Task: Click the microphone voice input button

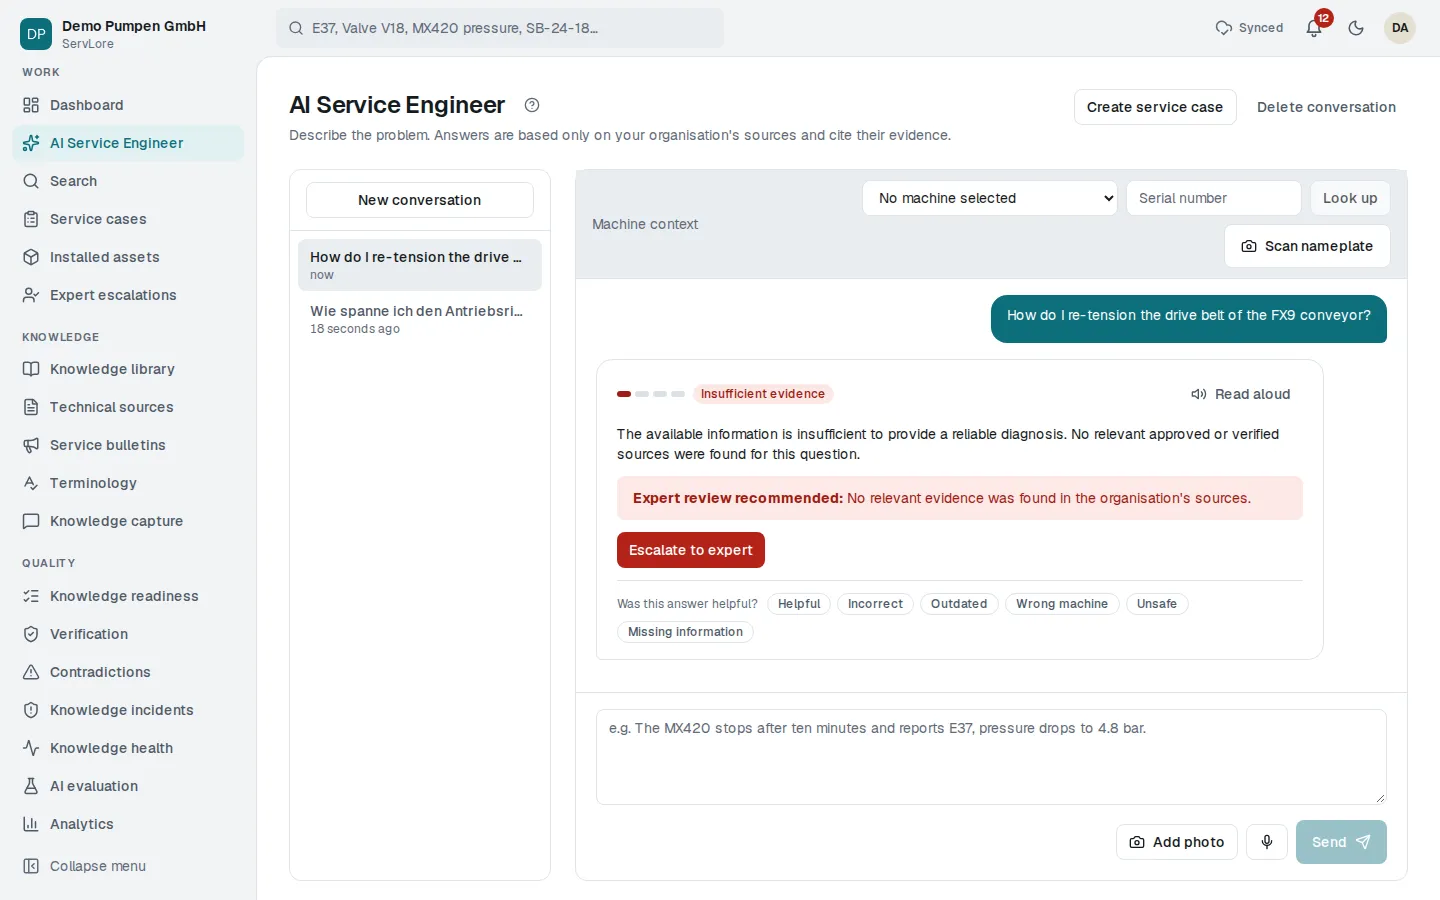Action: [x=1267, y=842]
